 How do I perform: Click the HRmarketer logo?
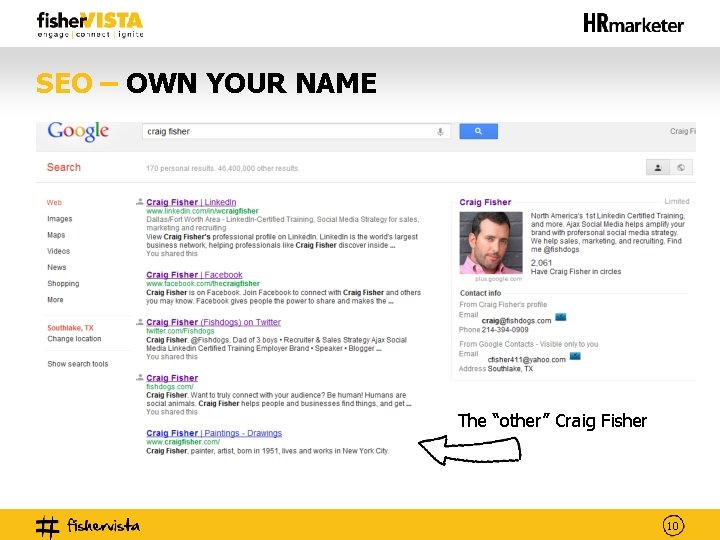pos(633,23)
